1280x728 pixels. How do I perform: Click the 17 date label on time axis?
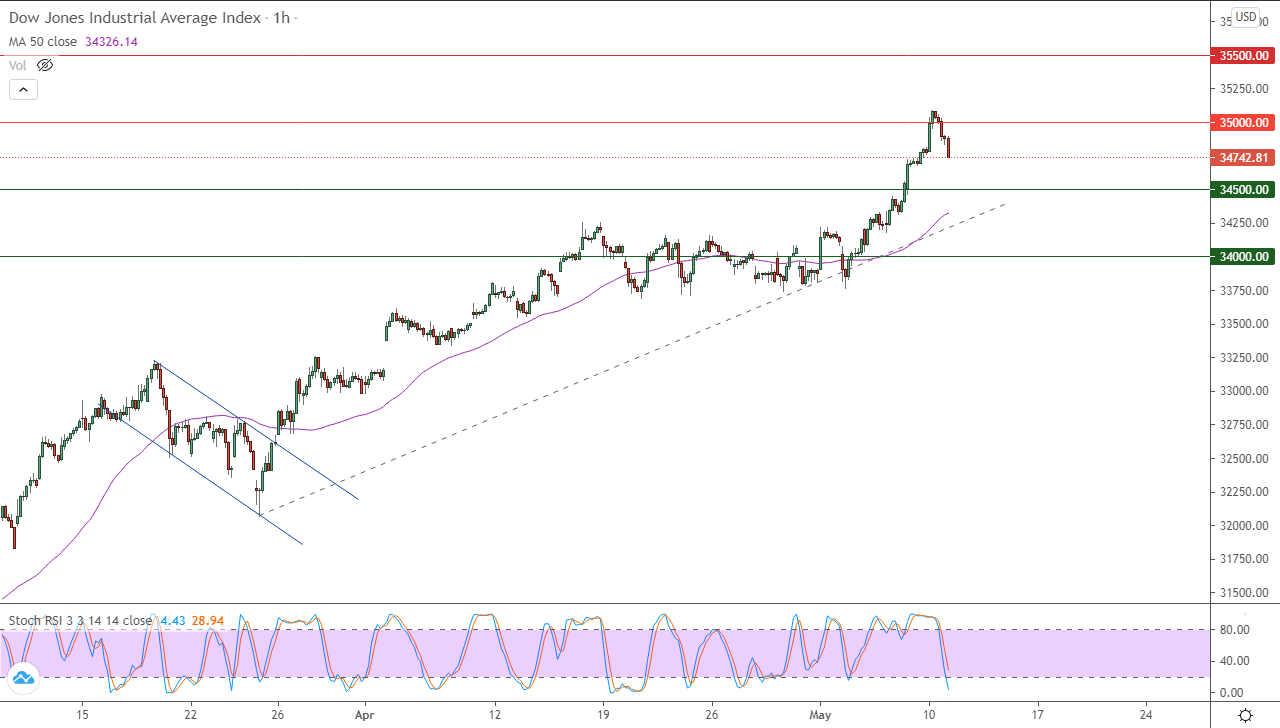point(1037,715)
